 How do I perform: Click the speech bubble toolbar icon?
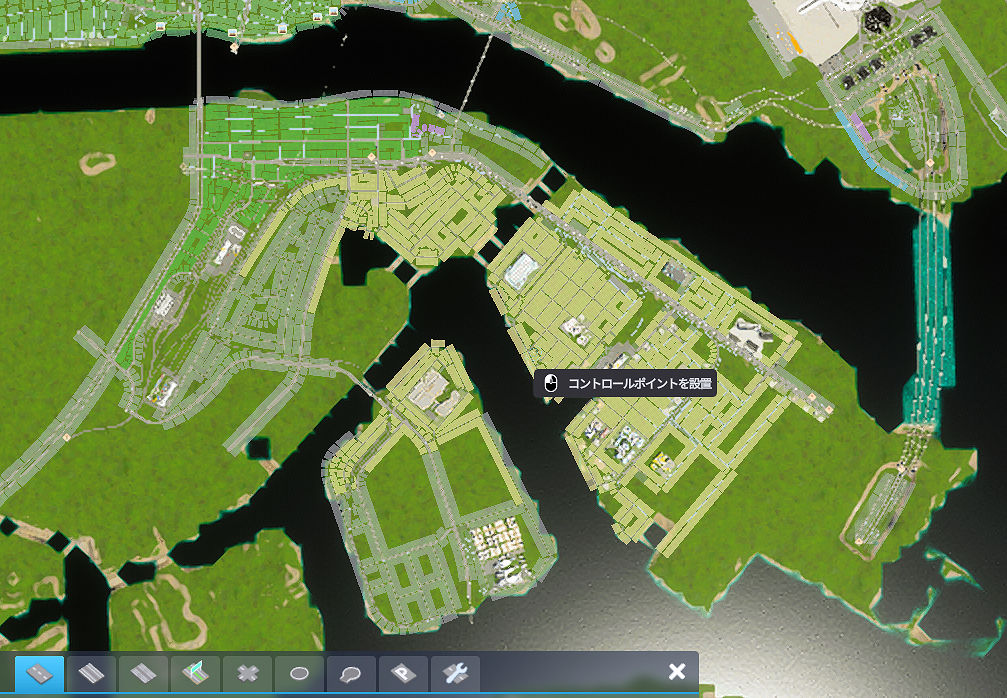click(352, 672)
